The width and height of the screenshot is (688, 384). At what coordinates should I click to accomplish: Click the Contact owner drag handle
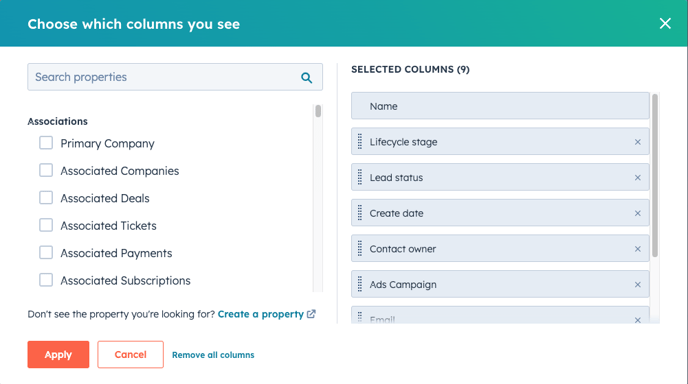(360, 248)
